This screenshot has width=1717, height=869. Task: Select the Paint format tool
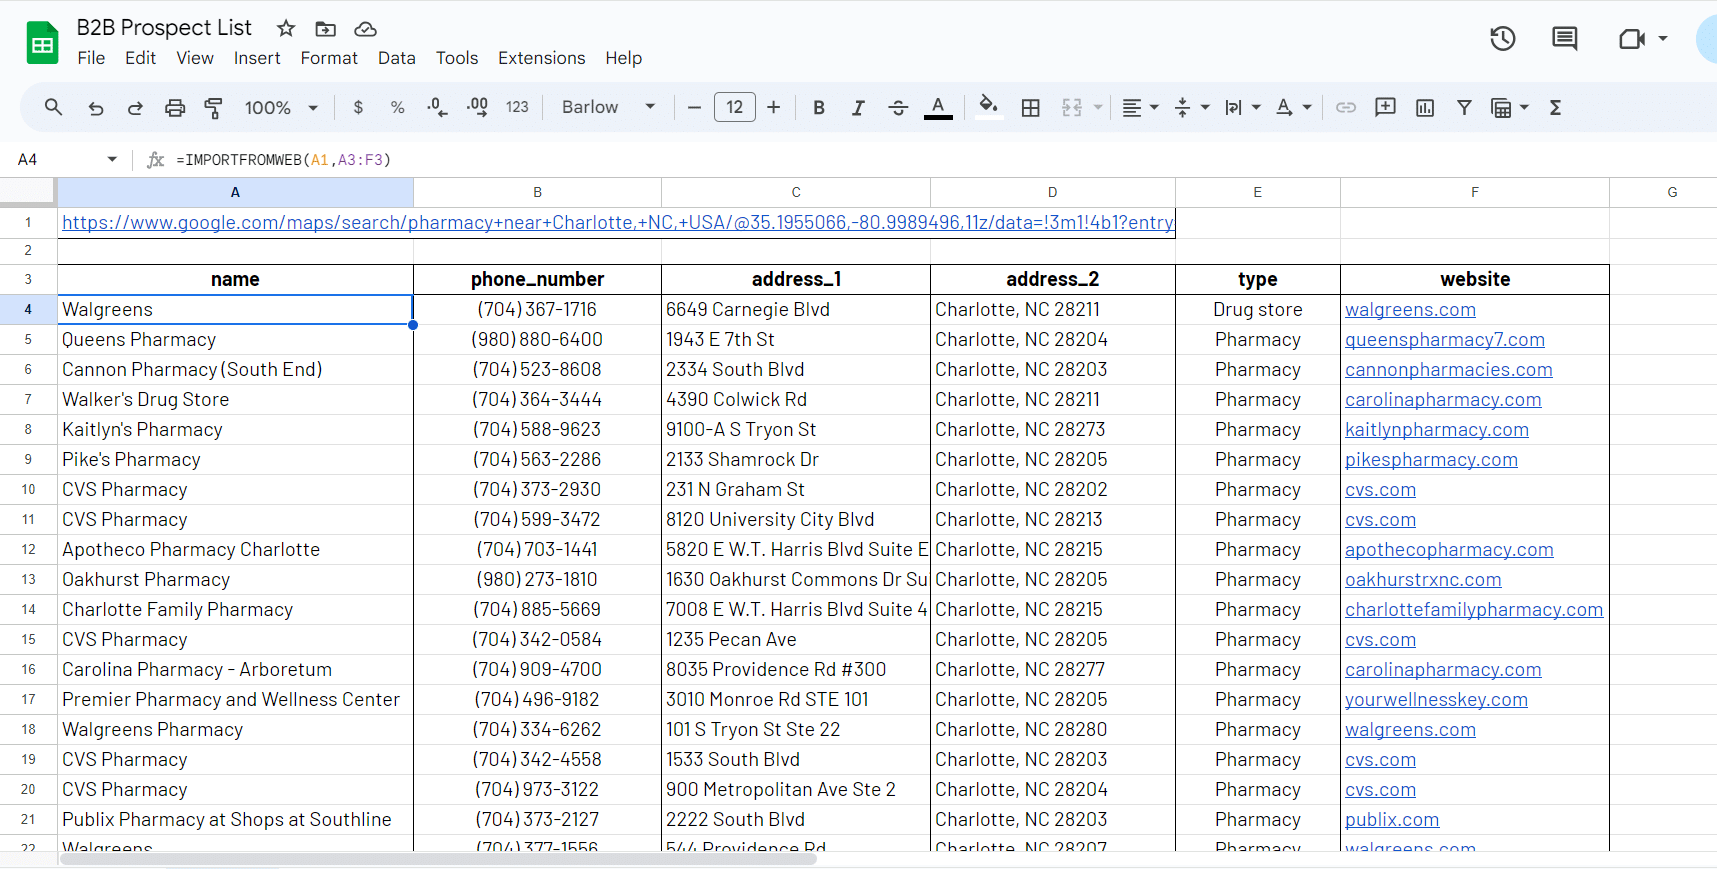tap(213, 108)
